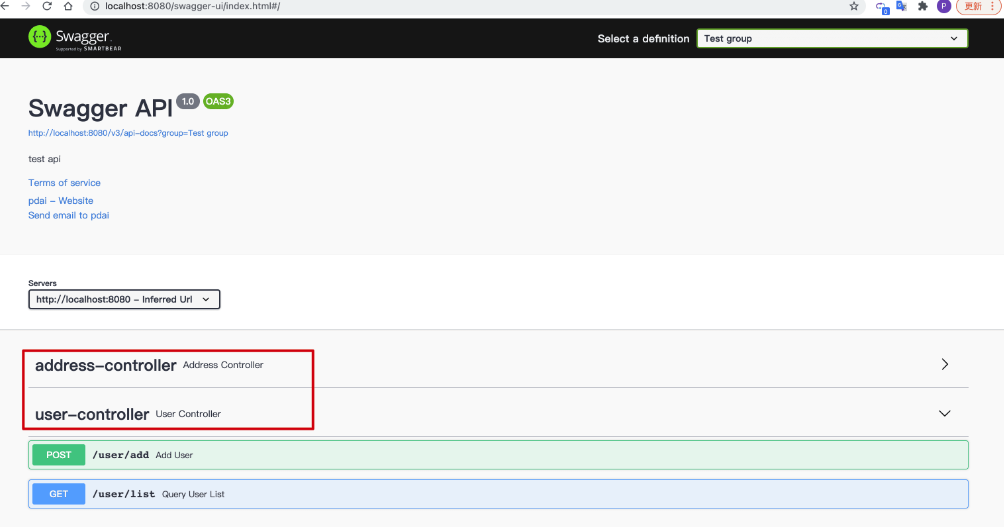This screenshot has height=527, width=1004.
Task: Bookmark this page with the star icon
Action: click(x=853, y=6)
